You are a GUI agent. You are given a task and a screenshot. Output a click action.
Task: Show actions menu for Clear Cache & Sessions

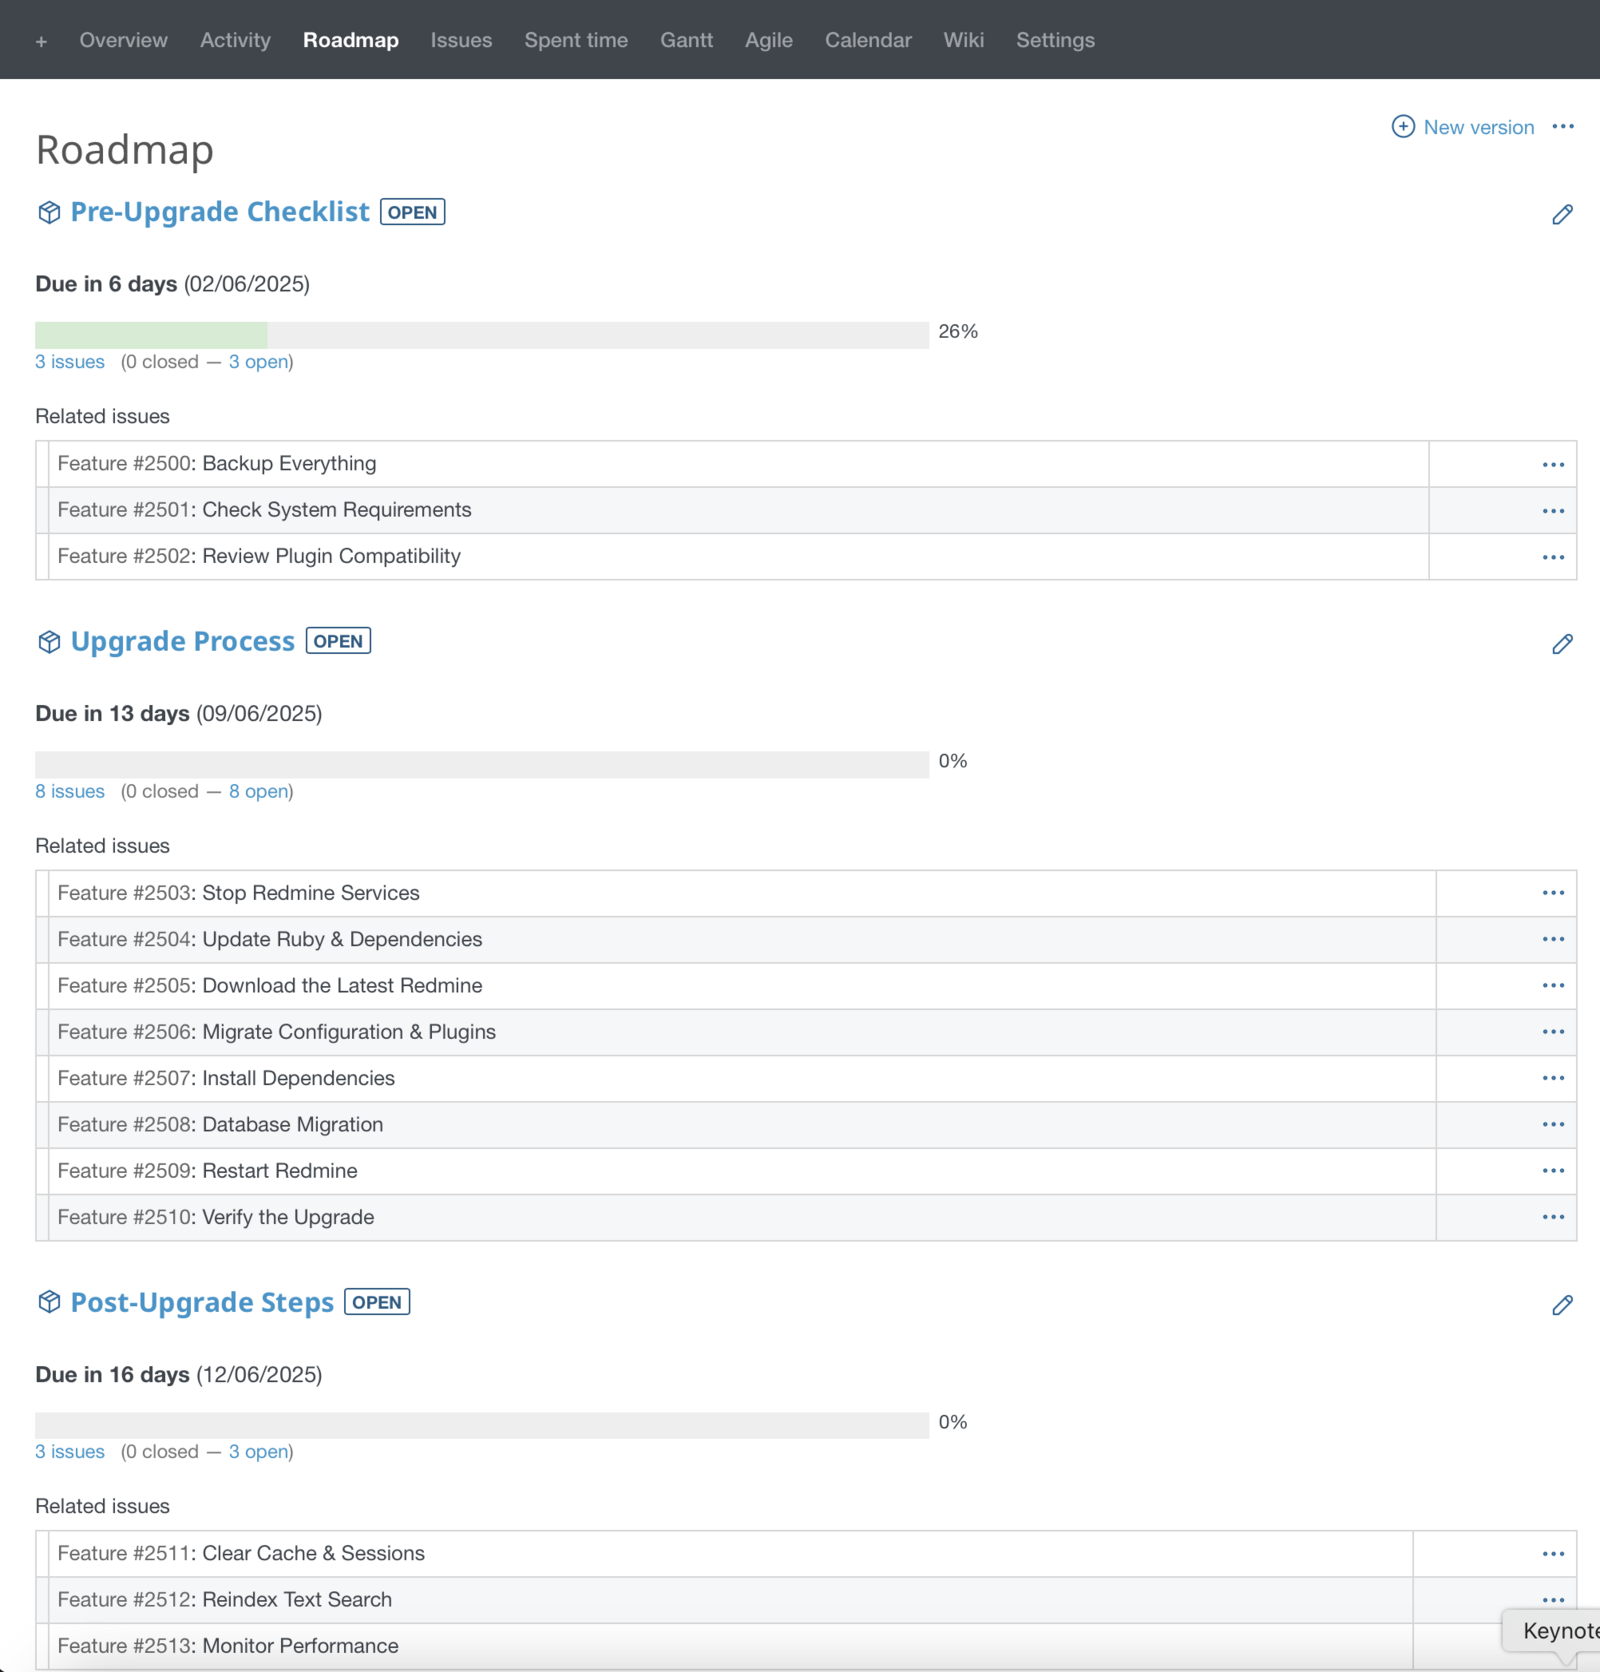pyautogui.click(x=1552, y=1554)
